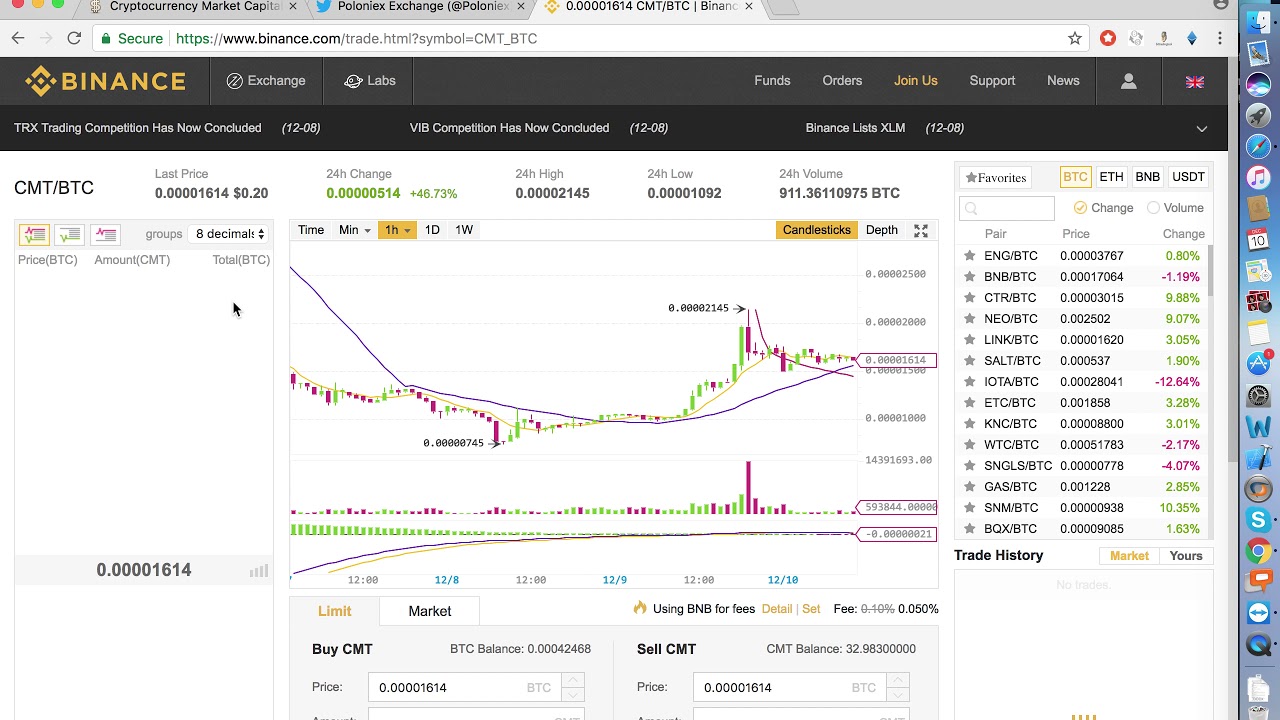The height and width of the screenshot is (720, 1280).
Task: Go to Orders page
Action: tap(842, 81)
